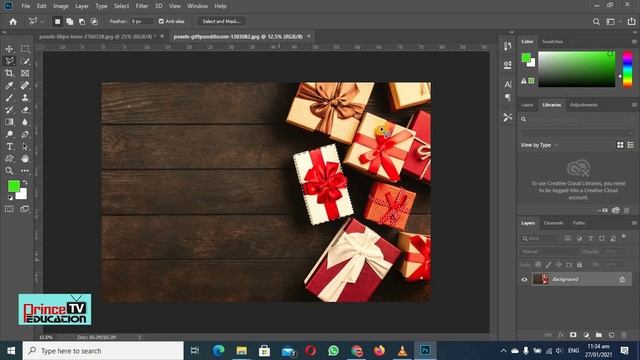Select the Frame tool
This screenshot has height=360, width=640.
(x=25, y=73)
